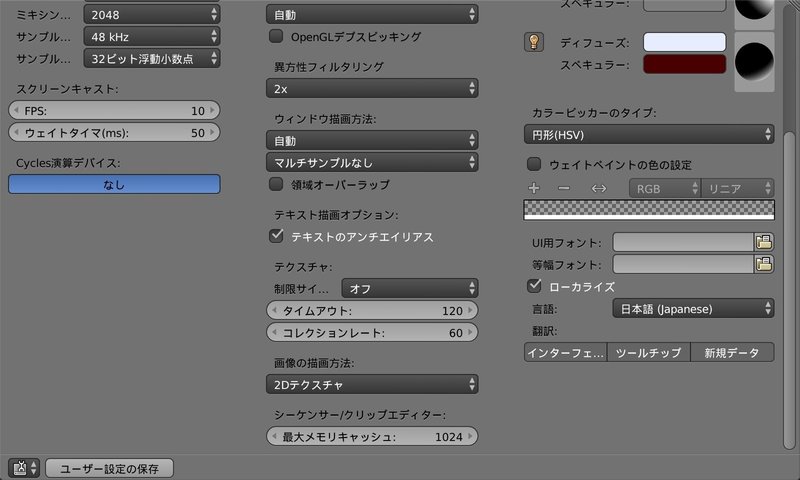Click the plus icon on the color ramp
The width and height of the screenshot is (800, 480).
(x=534, y=188)
